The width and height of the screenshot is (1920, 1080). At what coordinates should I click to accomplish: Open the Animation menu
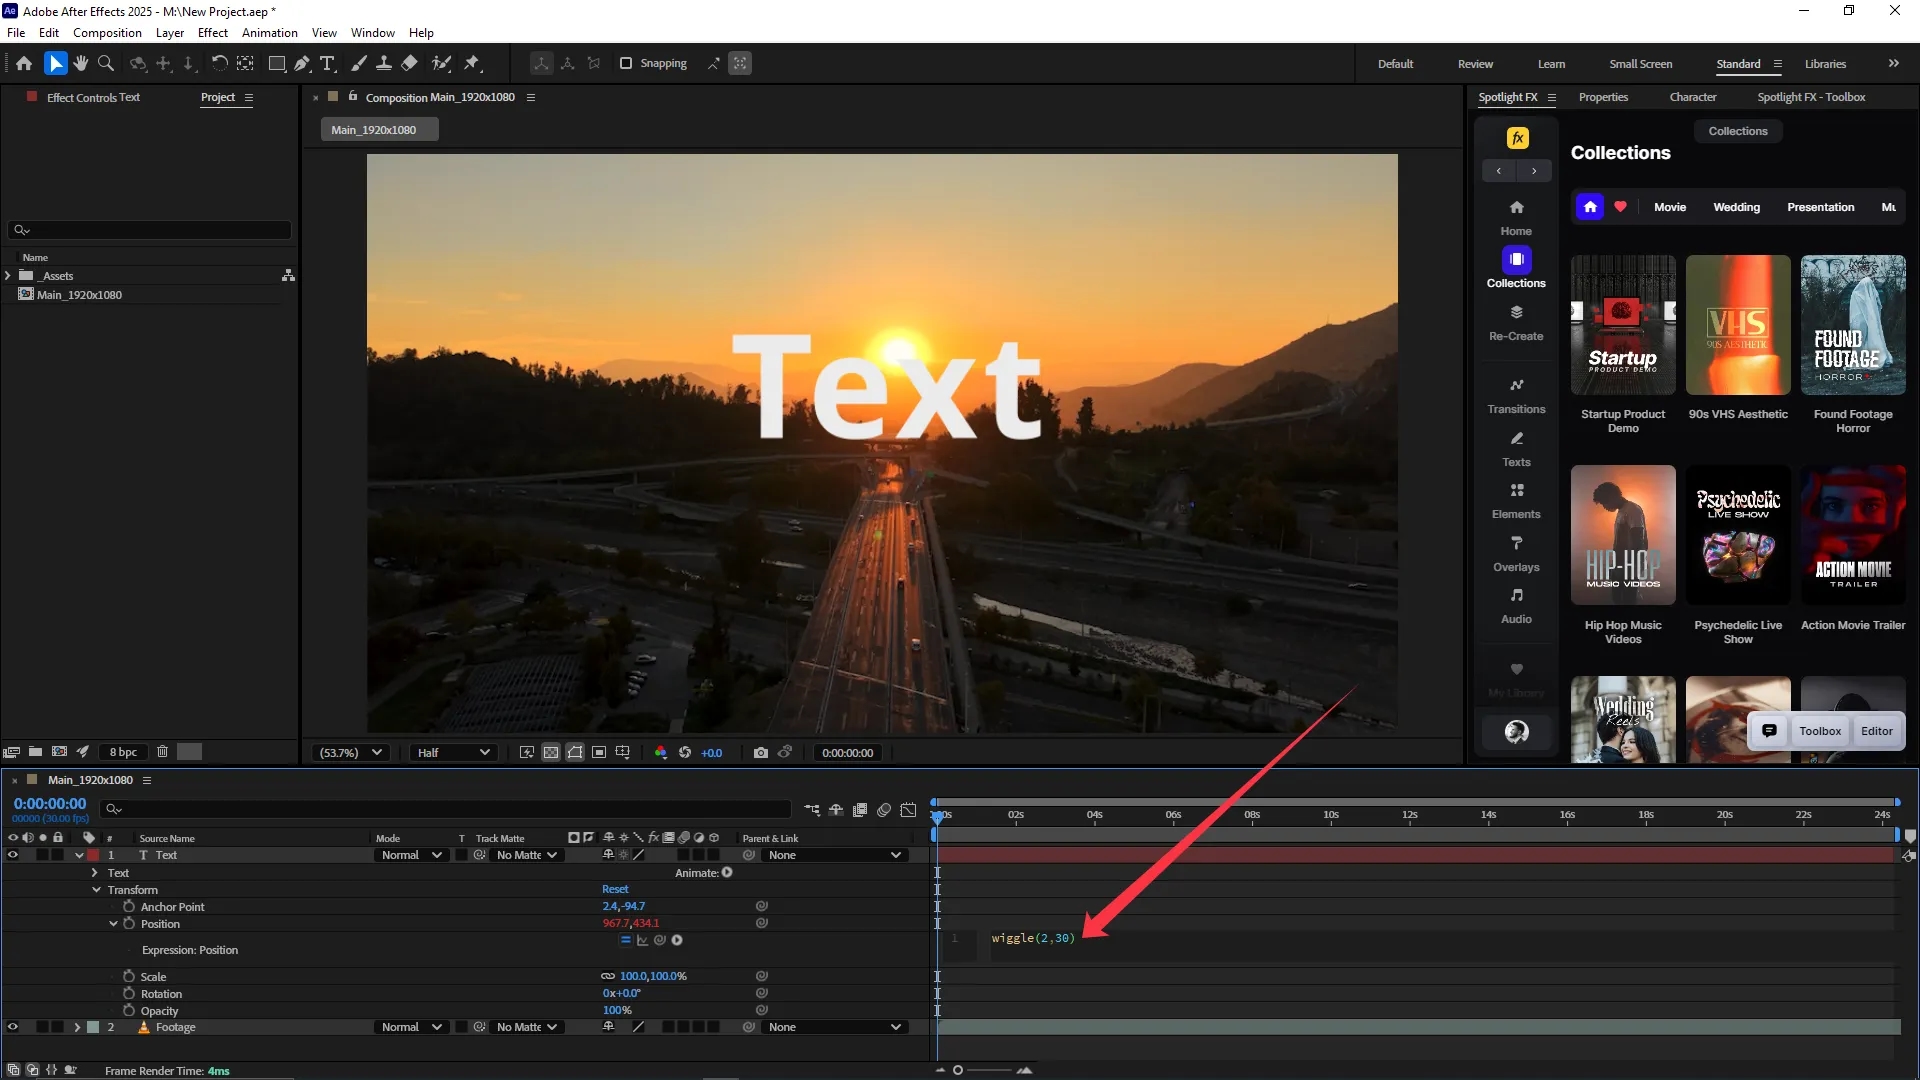coord(269,32)
